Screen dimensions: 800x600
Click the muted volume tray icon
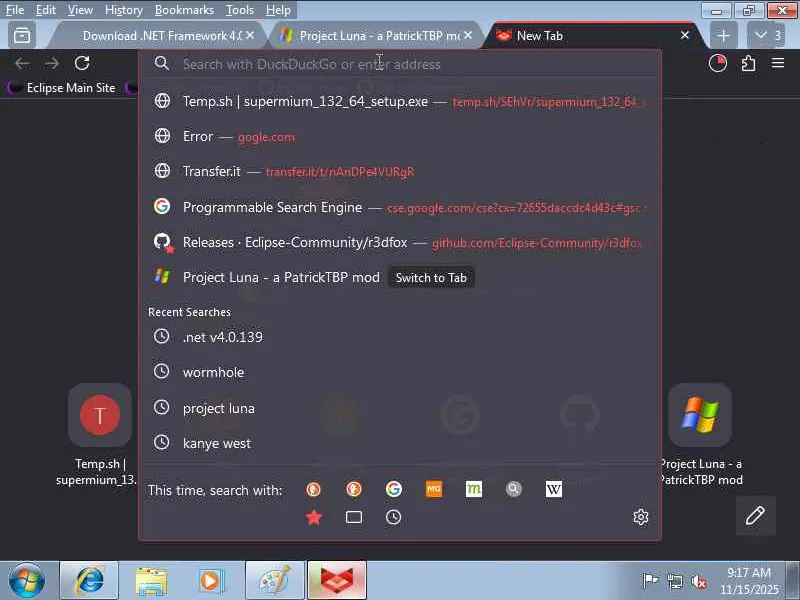coord(698,581)
